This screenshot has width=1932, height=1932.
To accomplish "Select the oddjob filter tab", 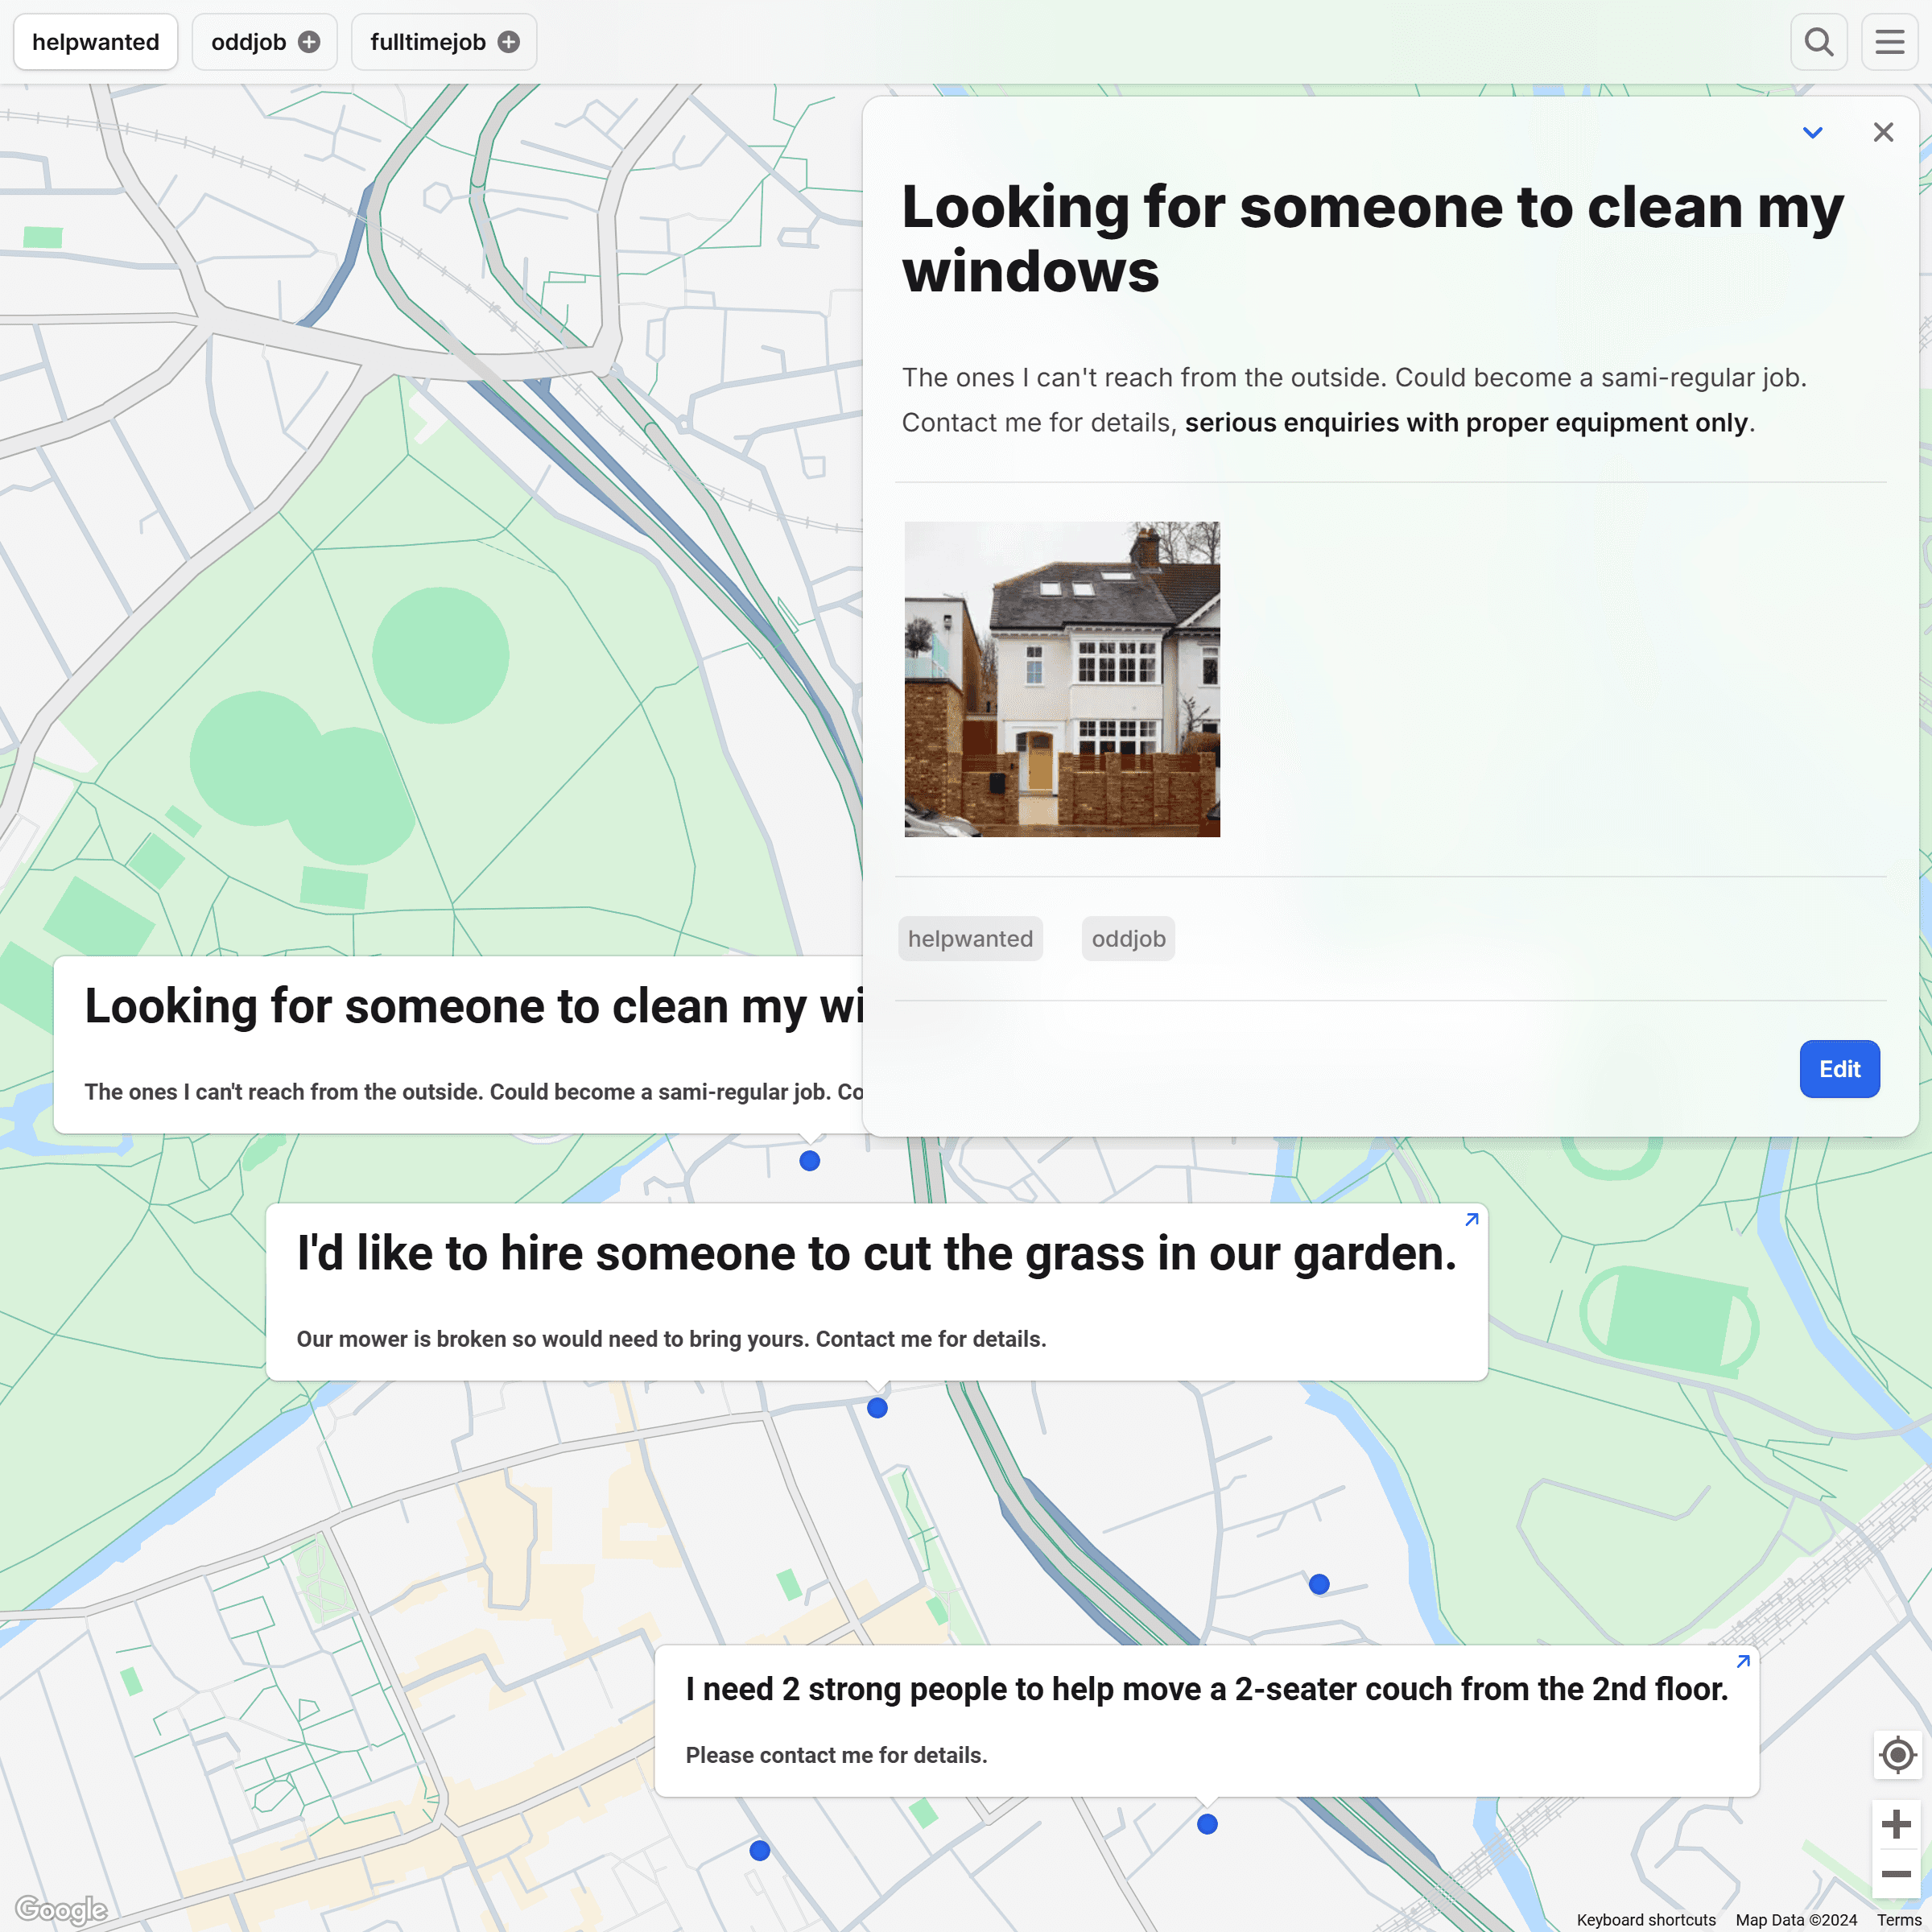I will pyautogui.click(x=249, y=42).
